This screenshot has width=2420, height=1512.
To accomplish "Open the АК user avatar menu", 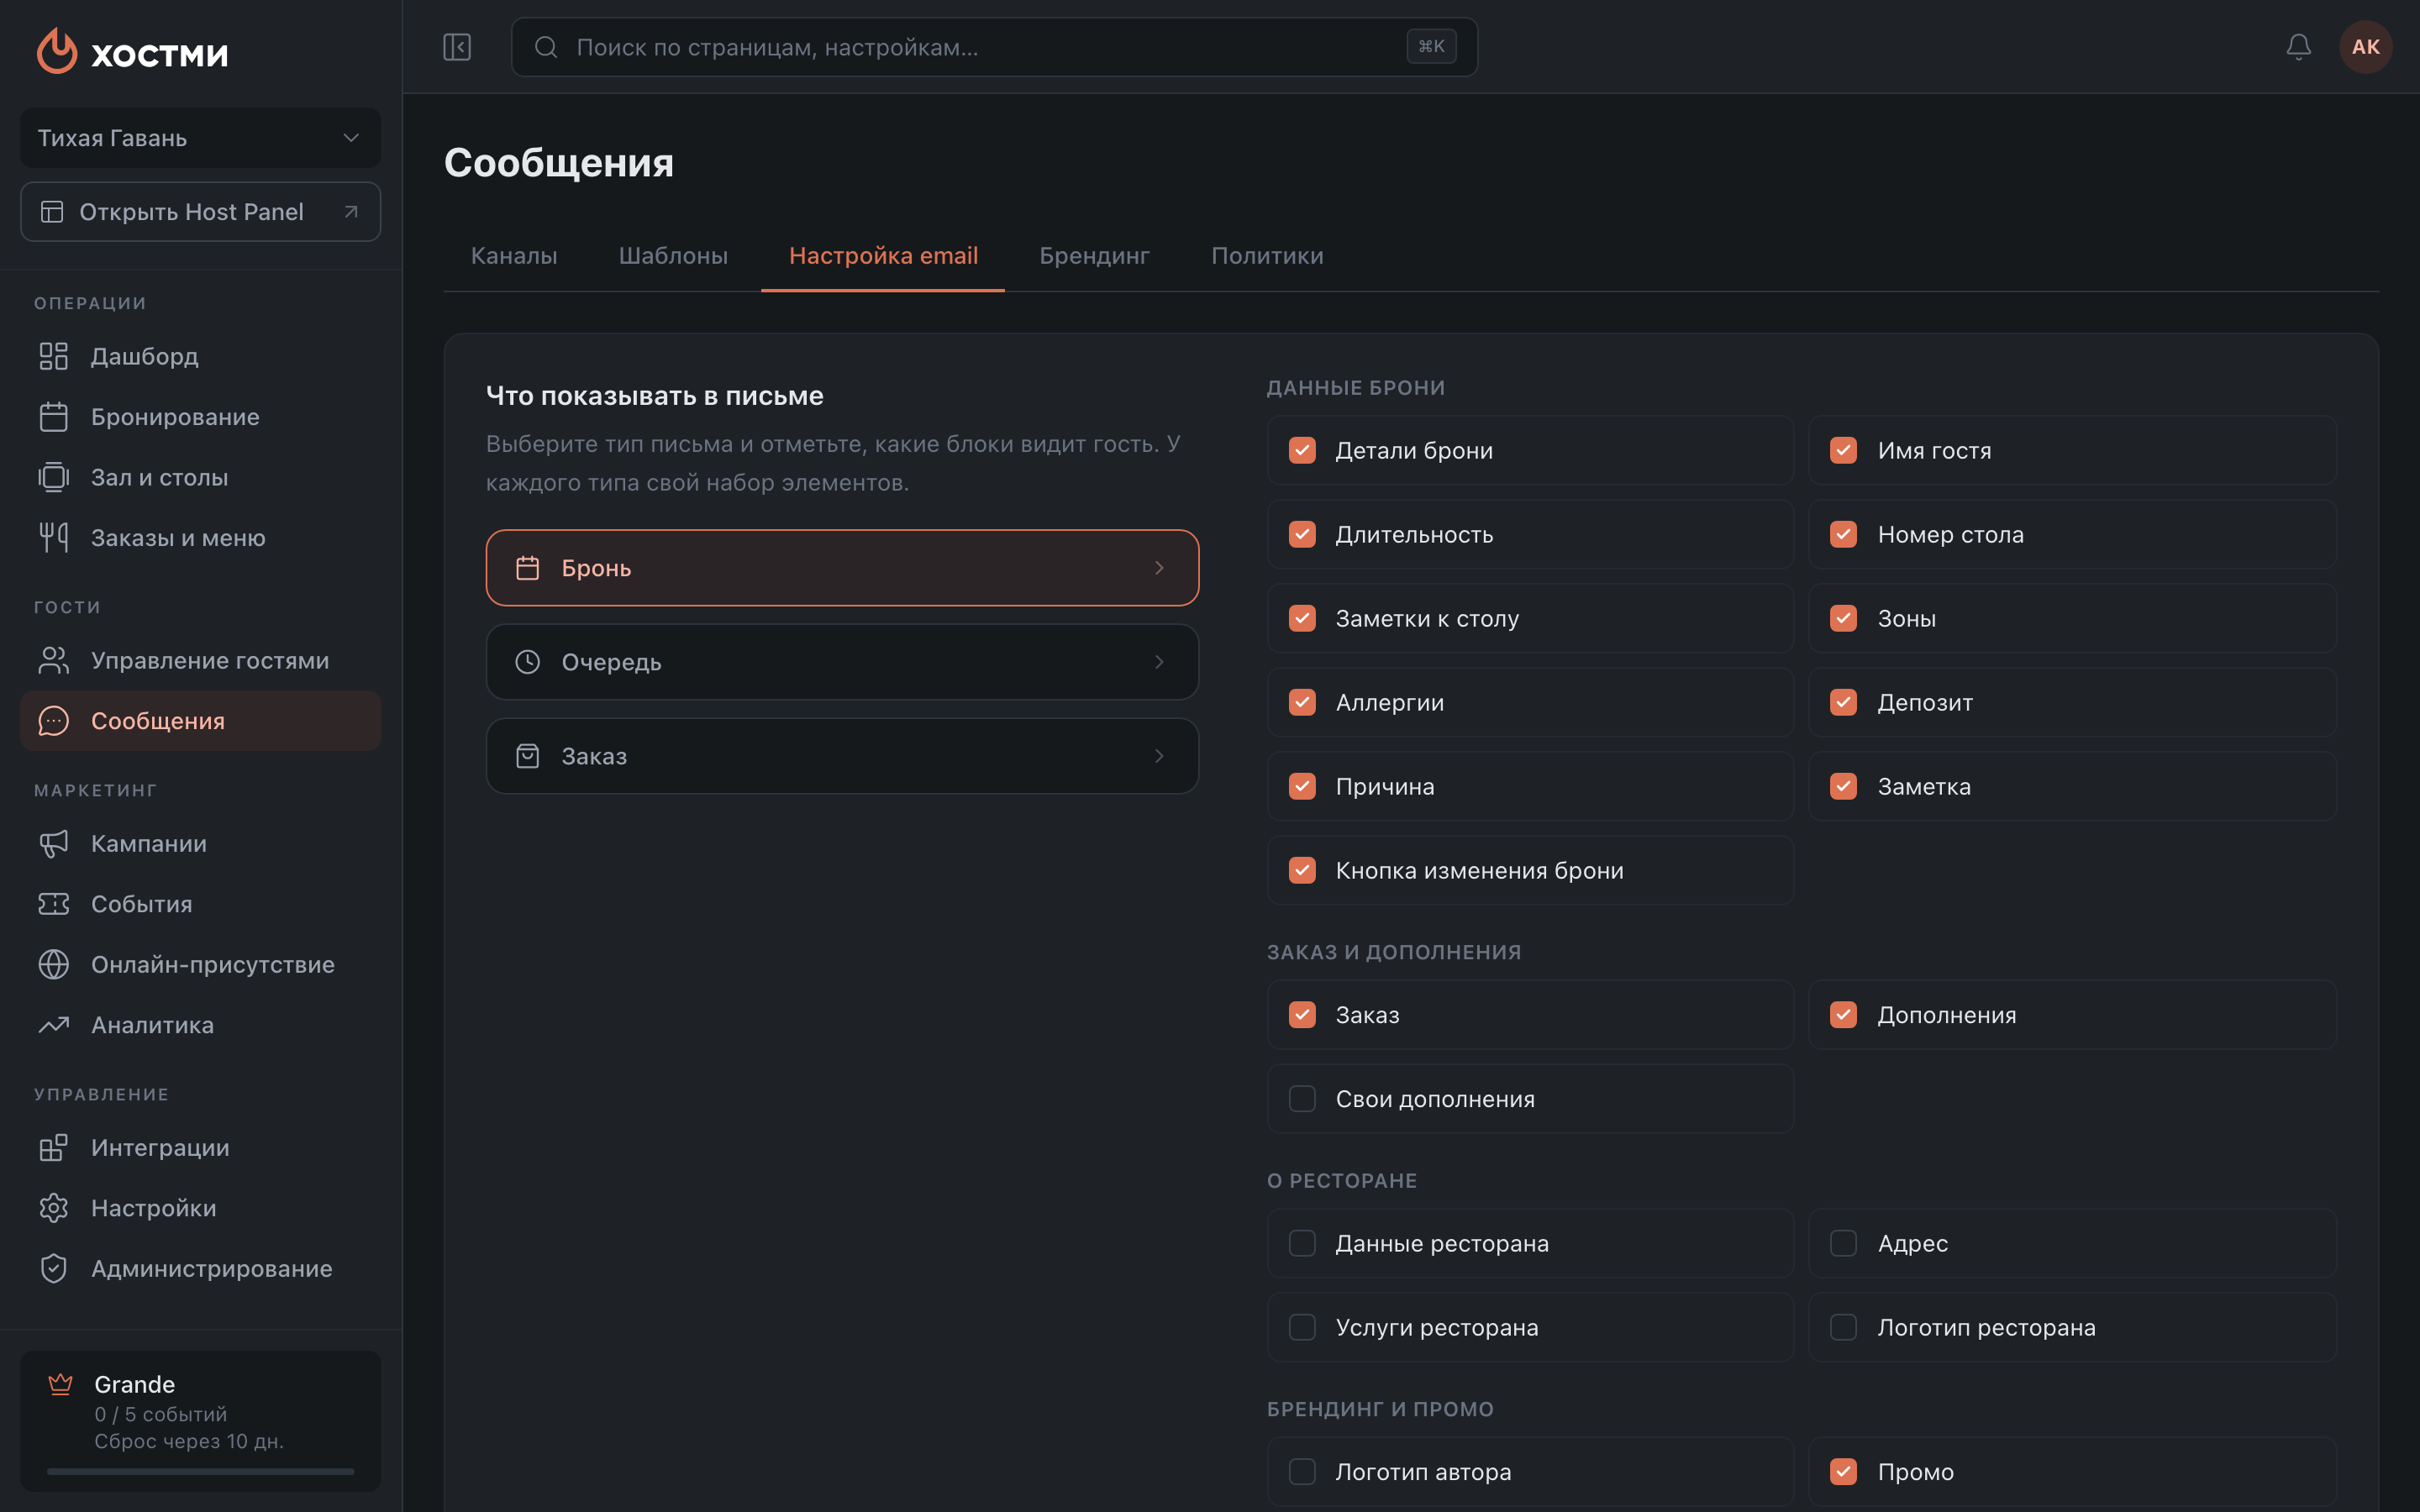I will pos(2366,47).
